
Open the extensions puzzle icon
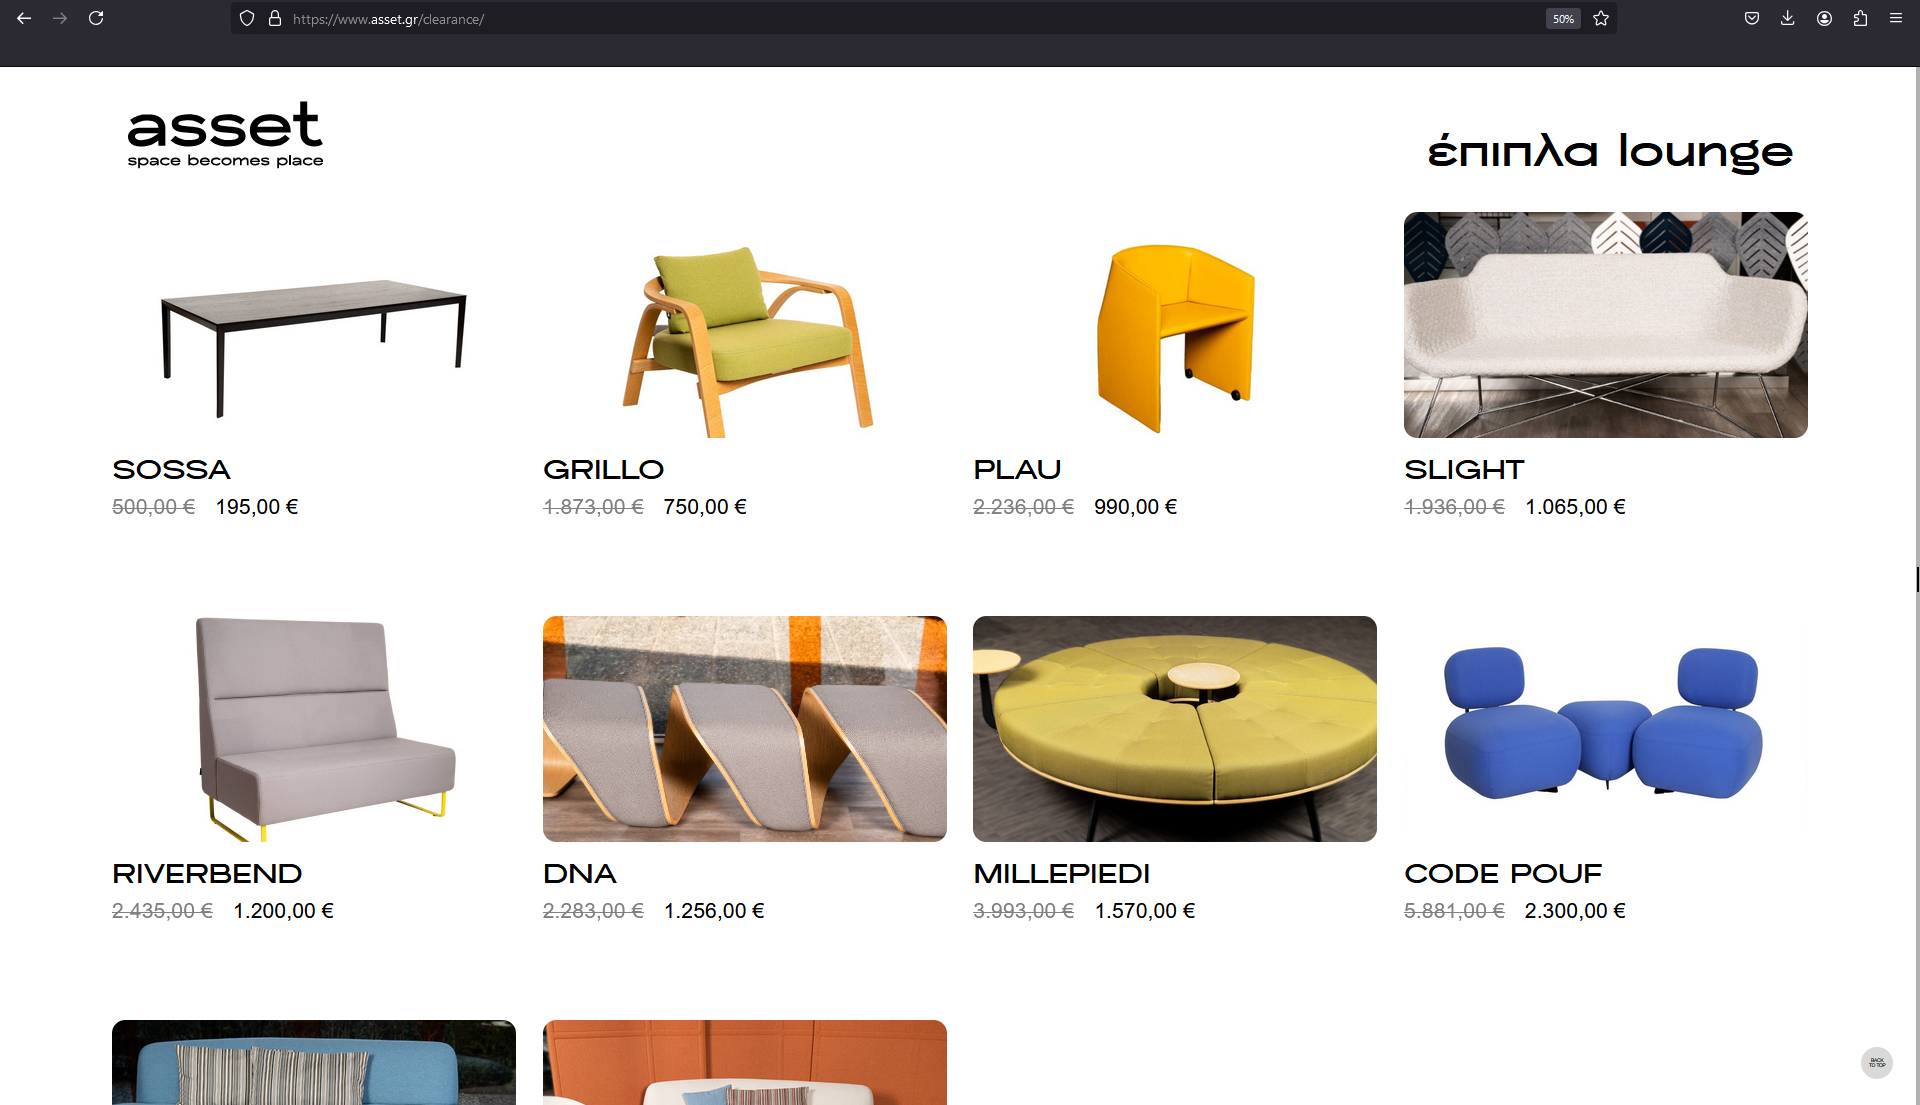[x=1860, y=18]
